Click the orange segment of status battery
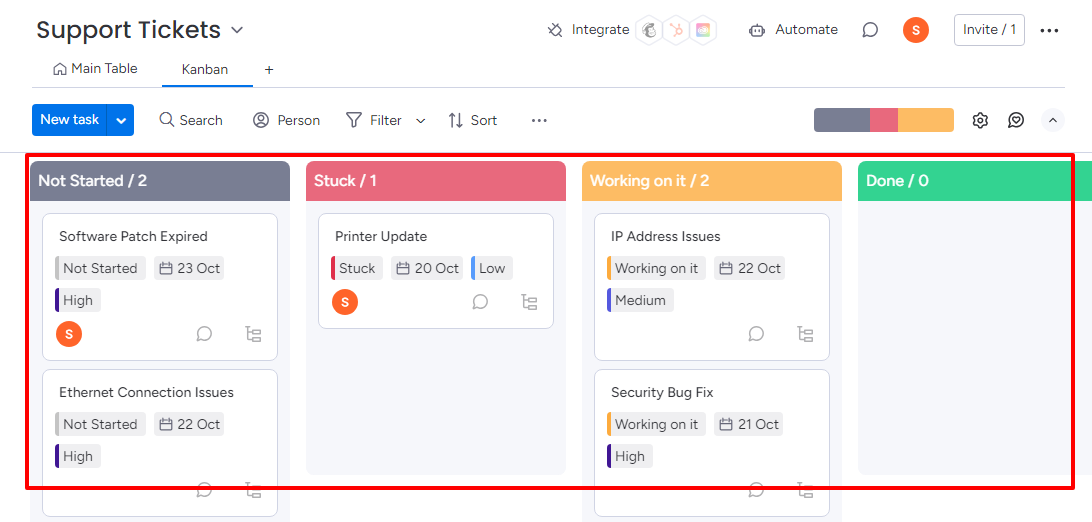Screen dimensions: 1092x522 [x=926, y=120]
